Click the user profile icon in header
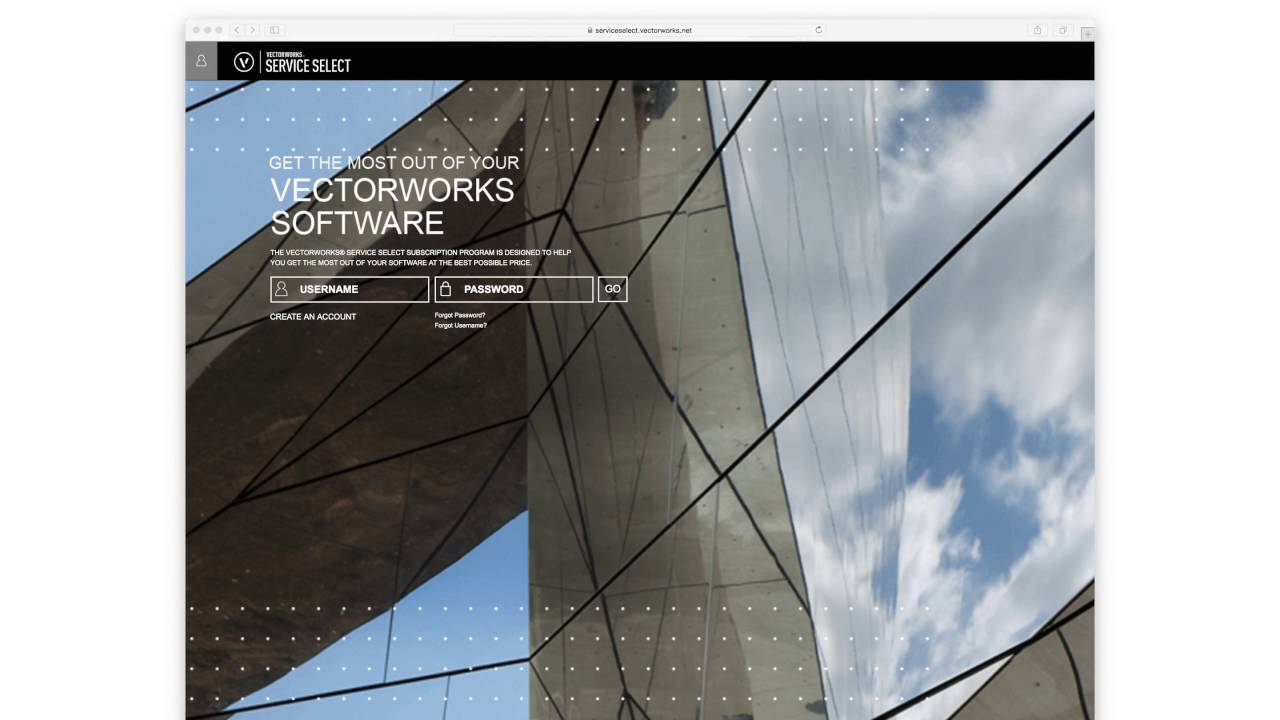Viewport: 1280px width, 720px height. [x=201, y=61]
